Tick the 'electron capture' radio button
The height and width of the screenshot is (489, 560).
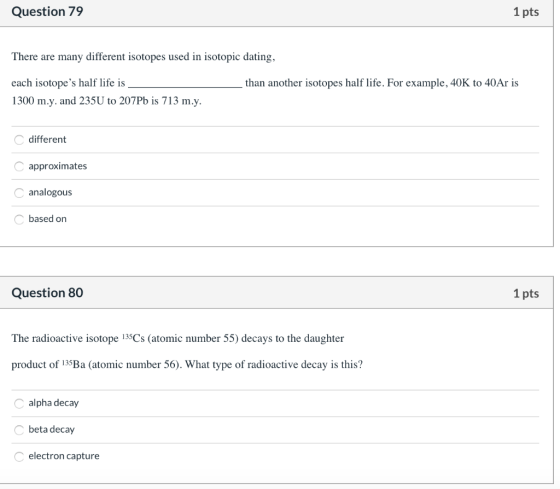(19, 456)
